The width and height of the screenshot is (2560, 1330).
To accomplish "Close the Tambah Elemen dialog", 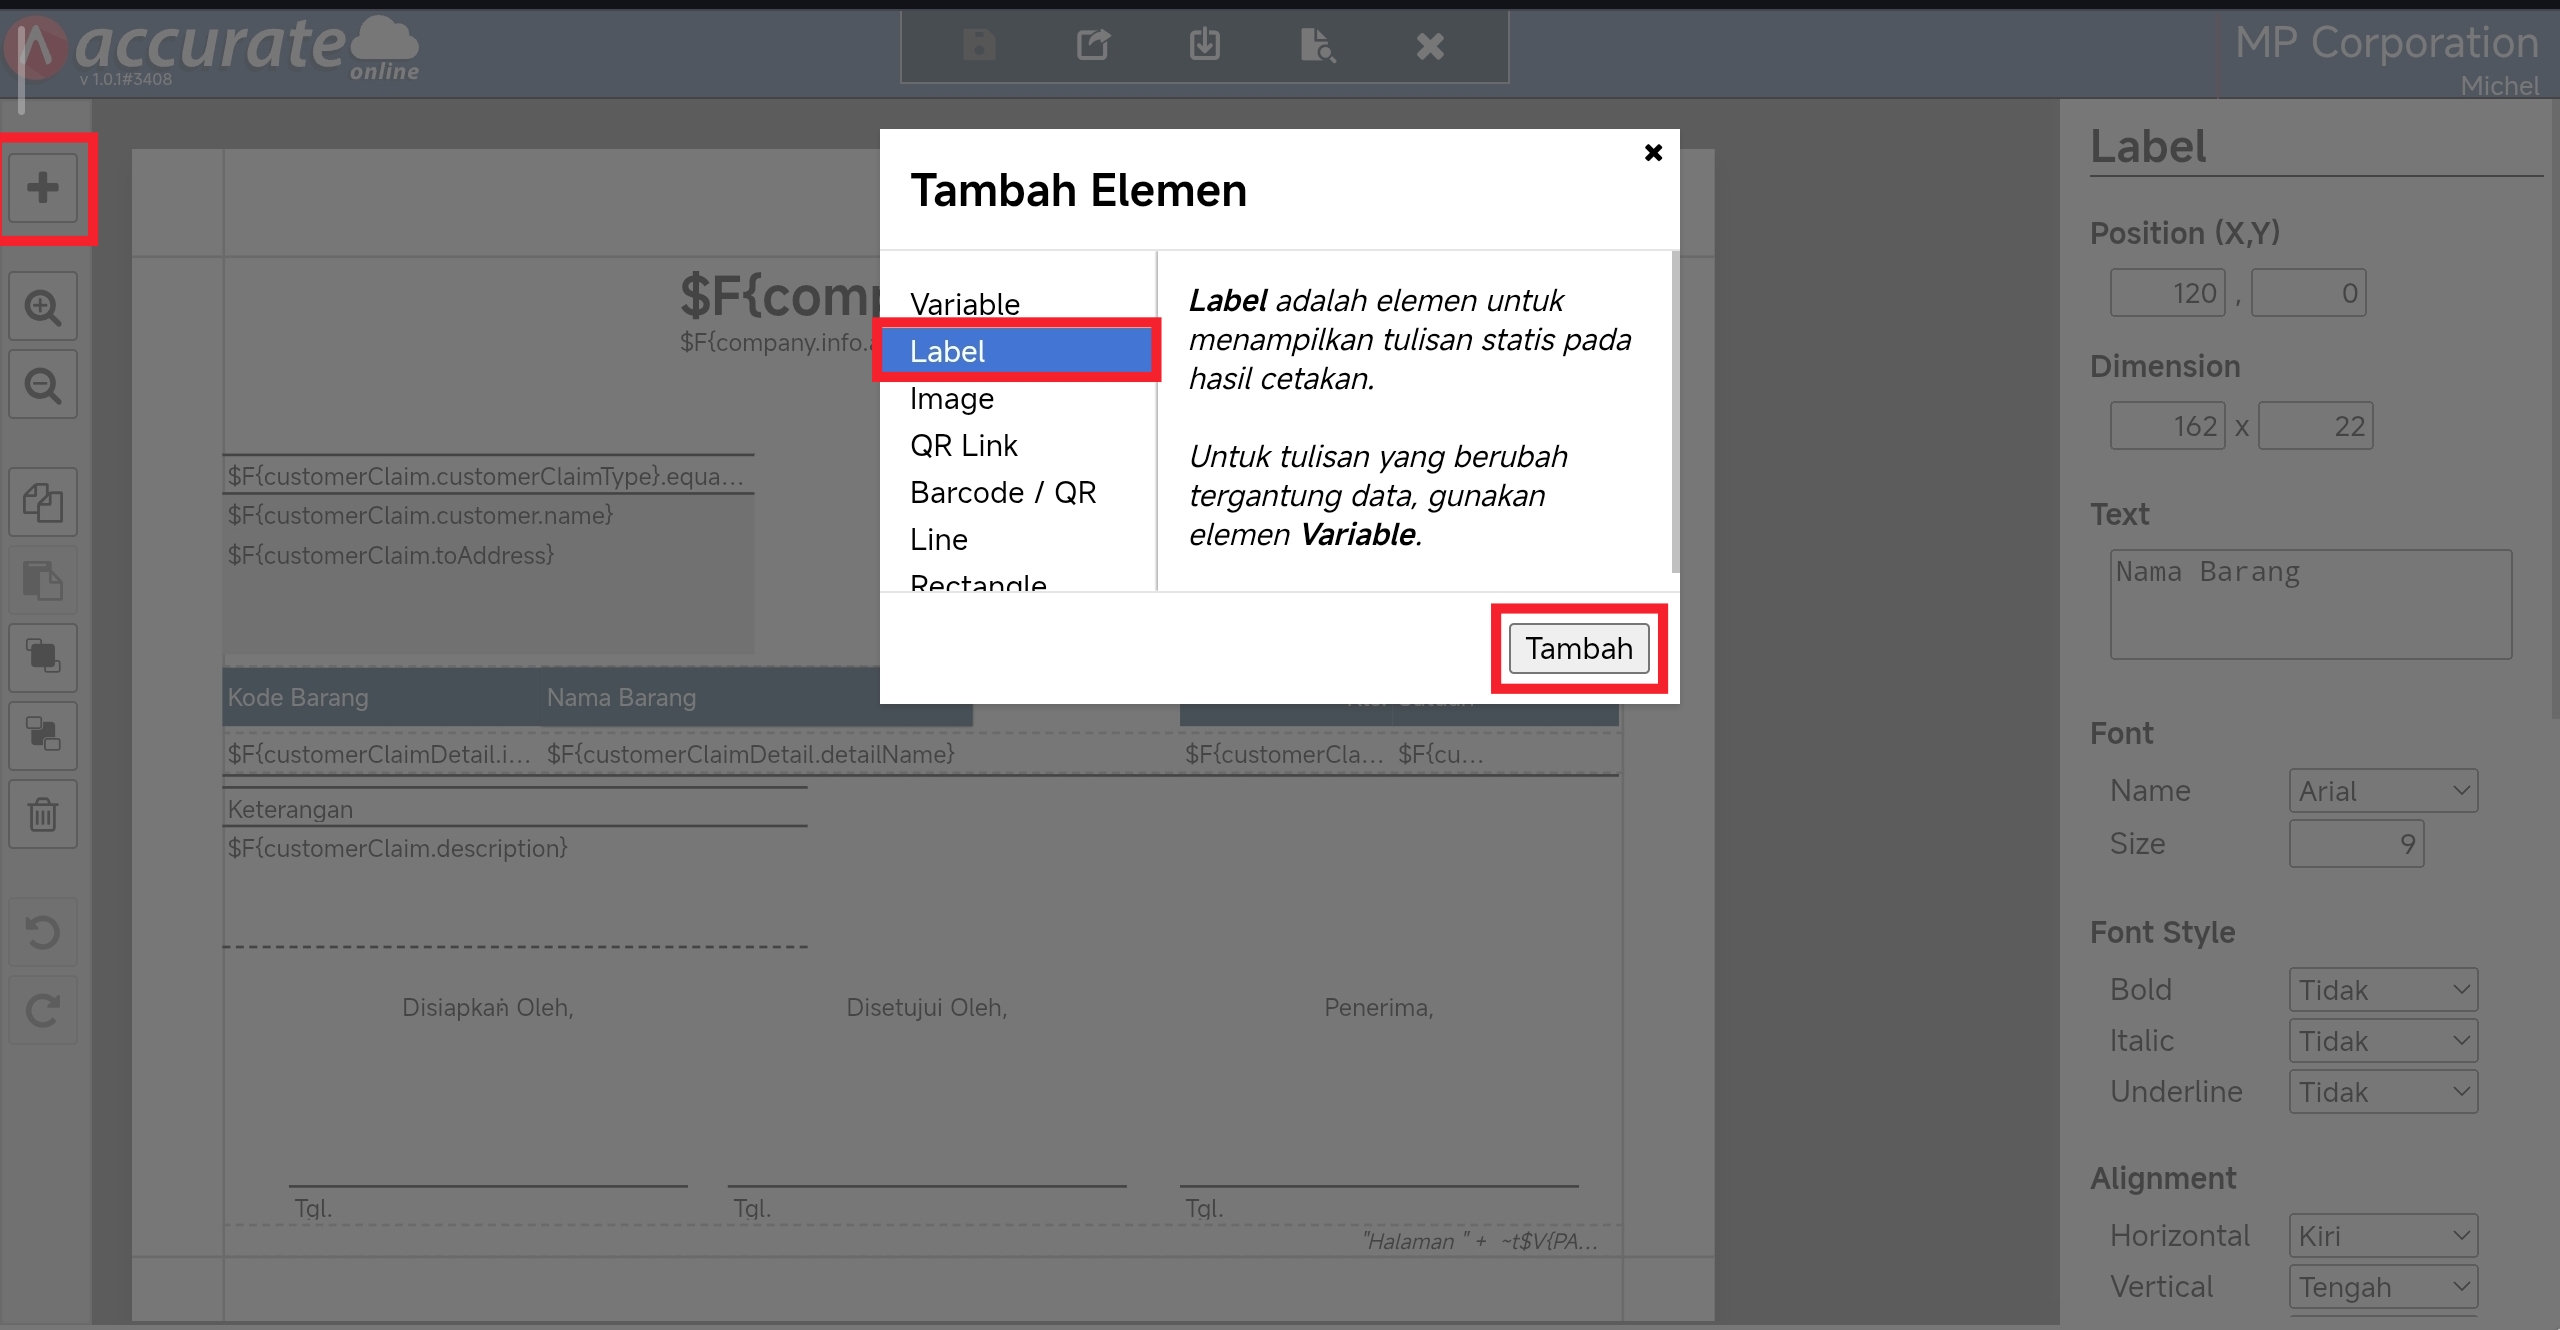I will tap(1653, 153).
